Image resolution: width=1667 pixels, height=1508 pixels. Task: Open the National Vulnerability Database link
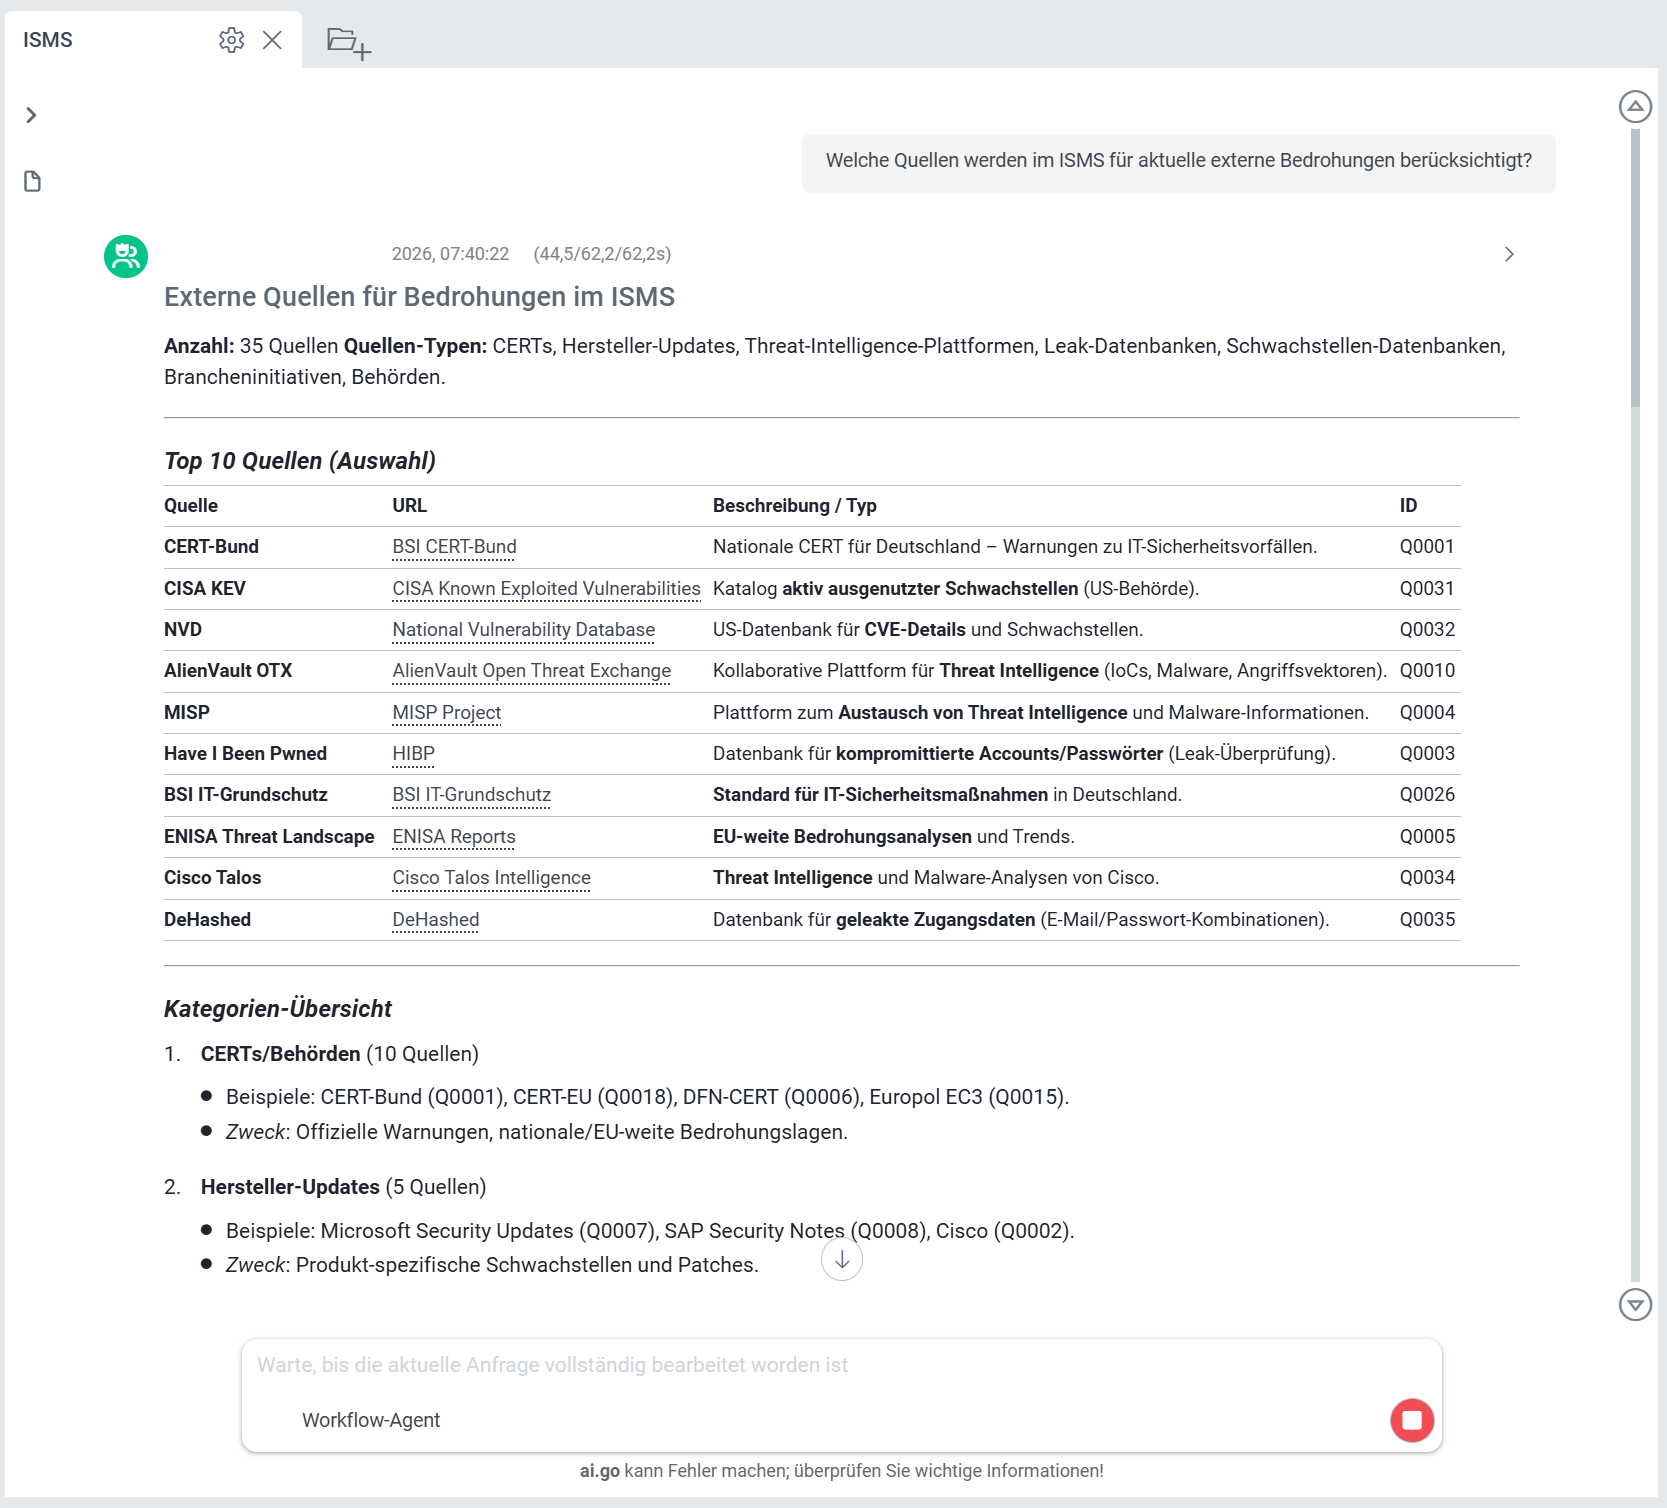(523, 630)
